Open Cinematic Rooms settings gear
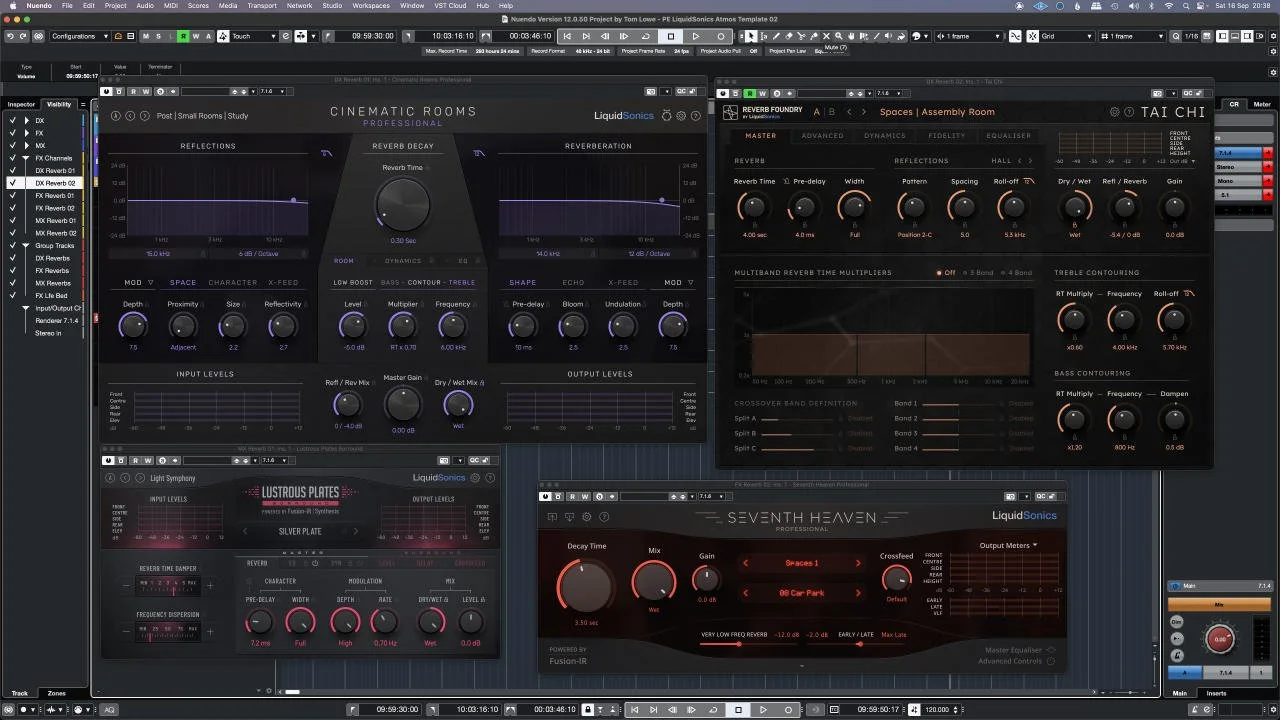 coord(681,116)
